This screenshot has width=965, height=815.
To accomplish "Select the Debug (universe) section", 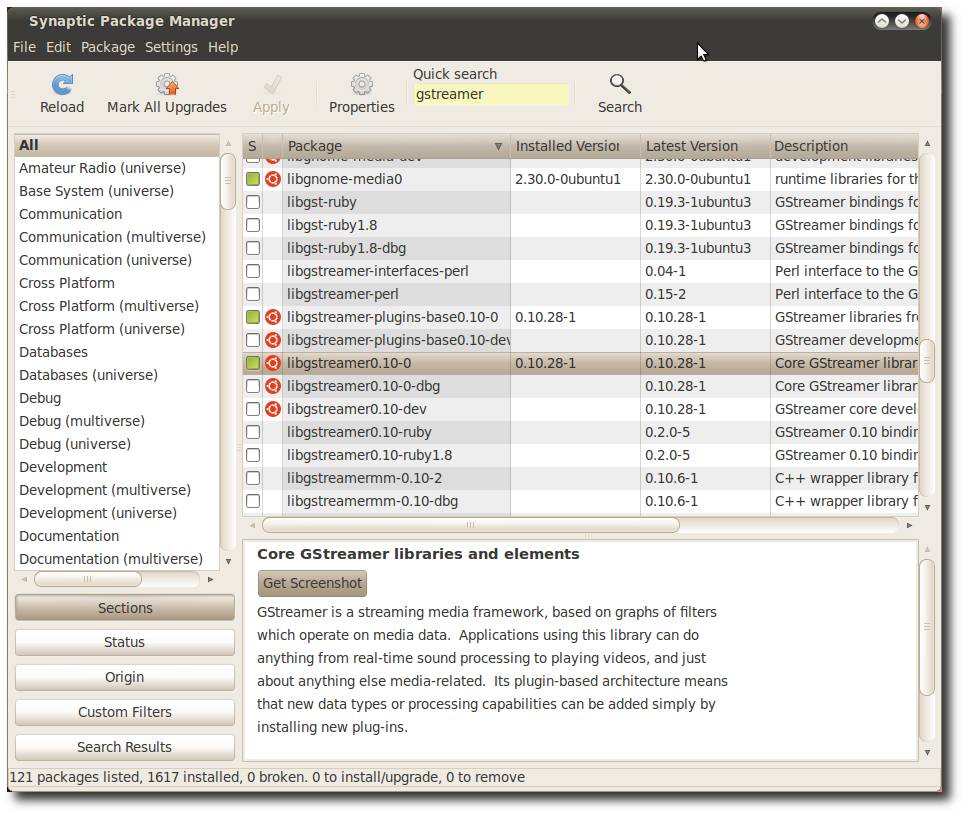I will point(117,444).
